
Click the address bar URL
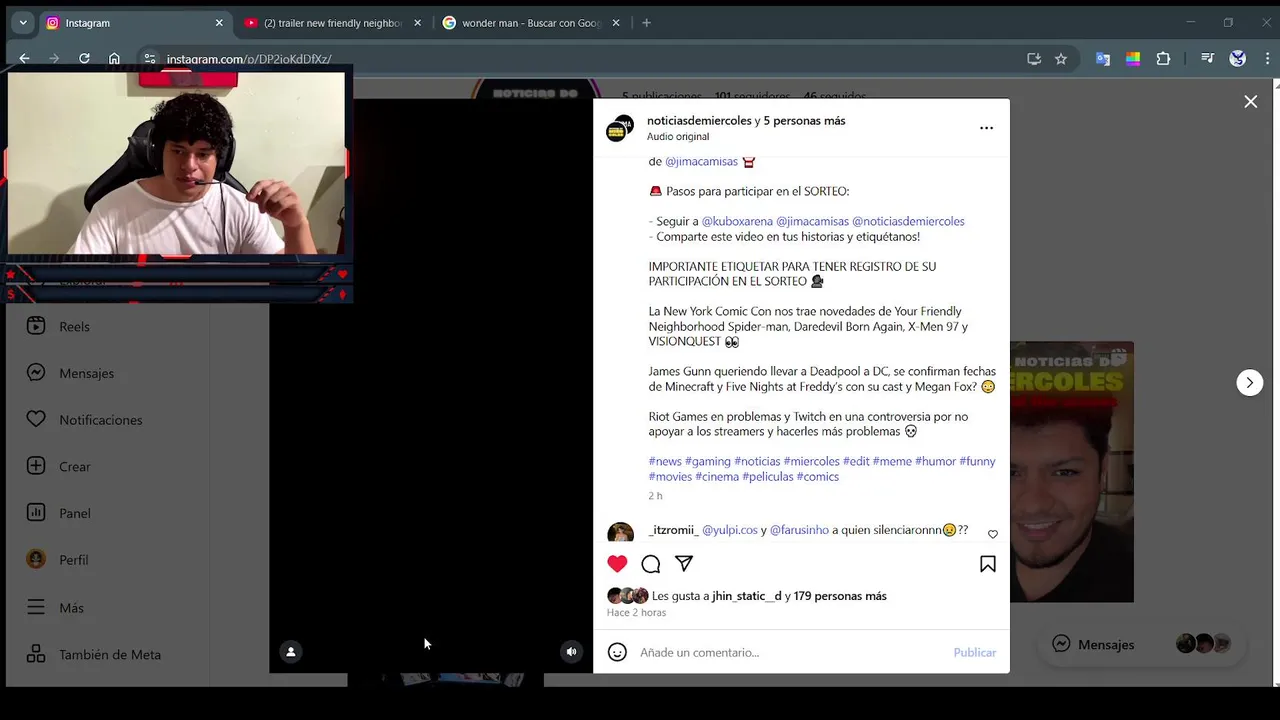249,59
